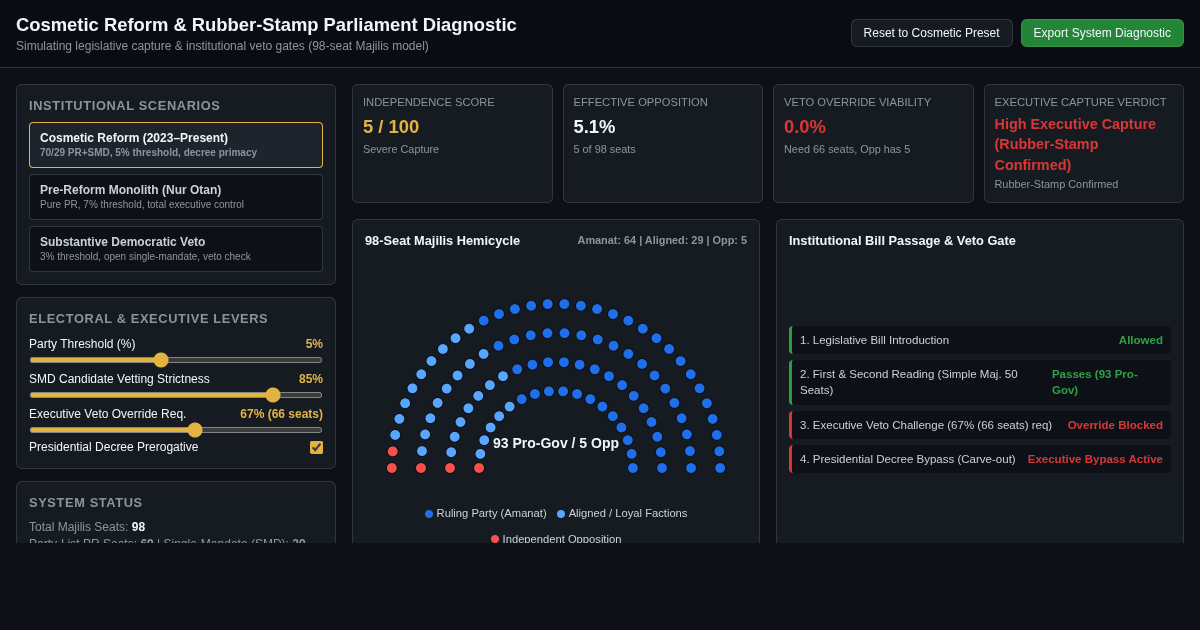Adjust Executive Veto Override Req. slider
This screenshot has width=1200, height=630.
click(x=176, y=430)
